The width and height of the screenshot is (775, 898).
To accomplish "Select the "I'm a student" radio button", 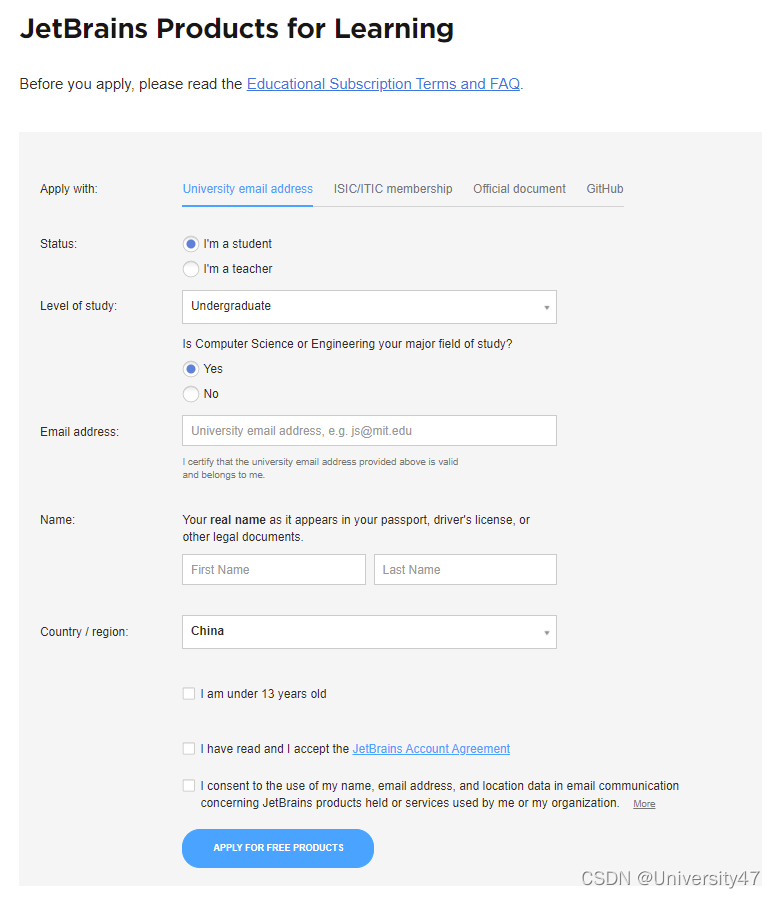I will 191,244.
